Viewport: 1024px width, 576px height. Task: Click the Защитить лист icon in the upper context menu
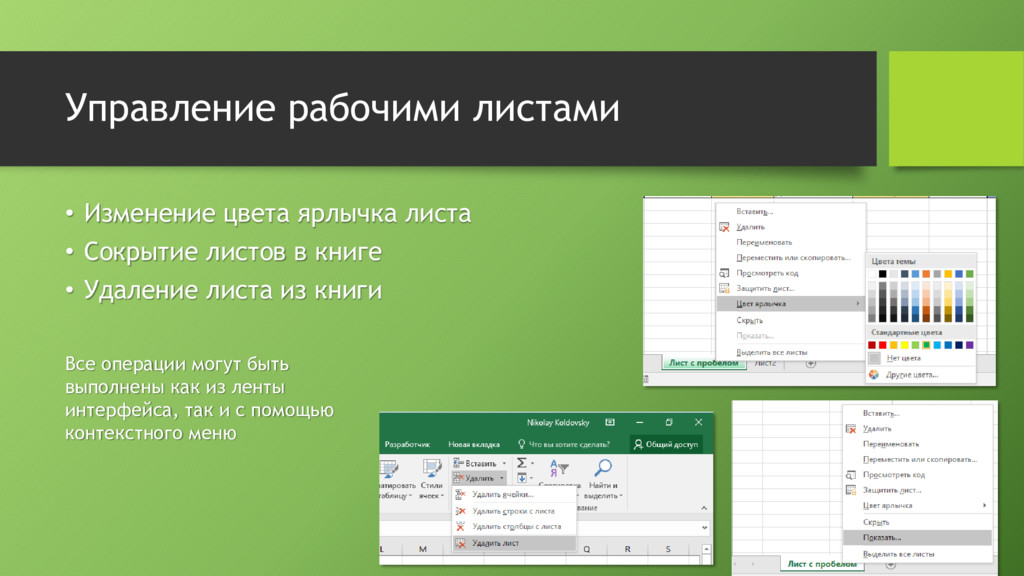click(724, 288)
